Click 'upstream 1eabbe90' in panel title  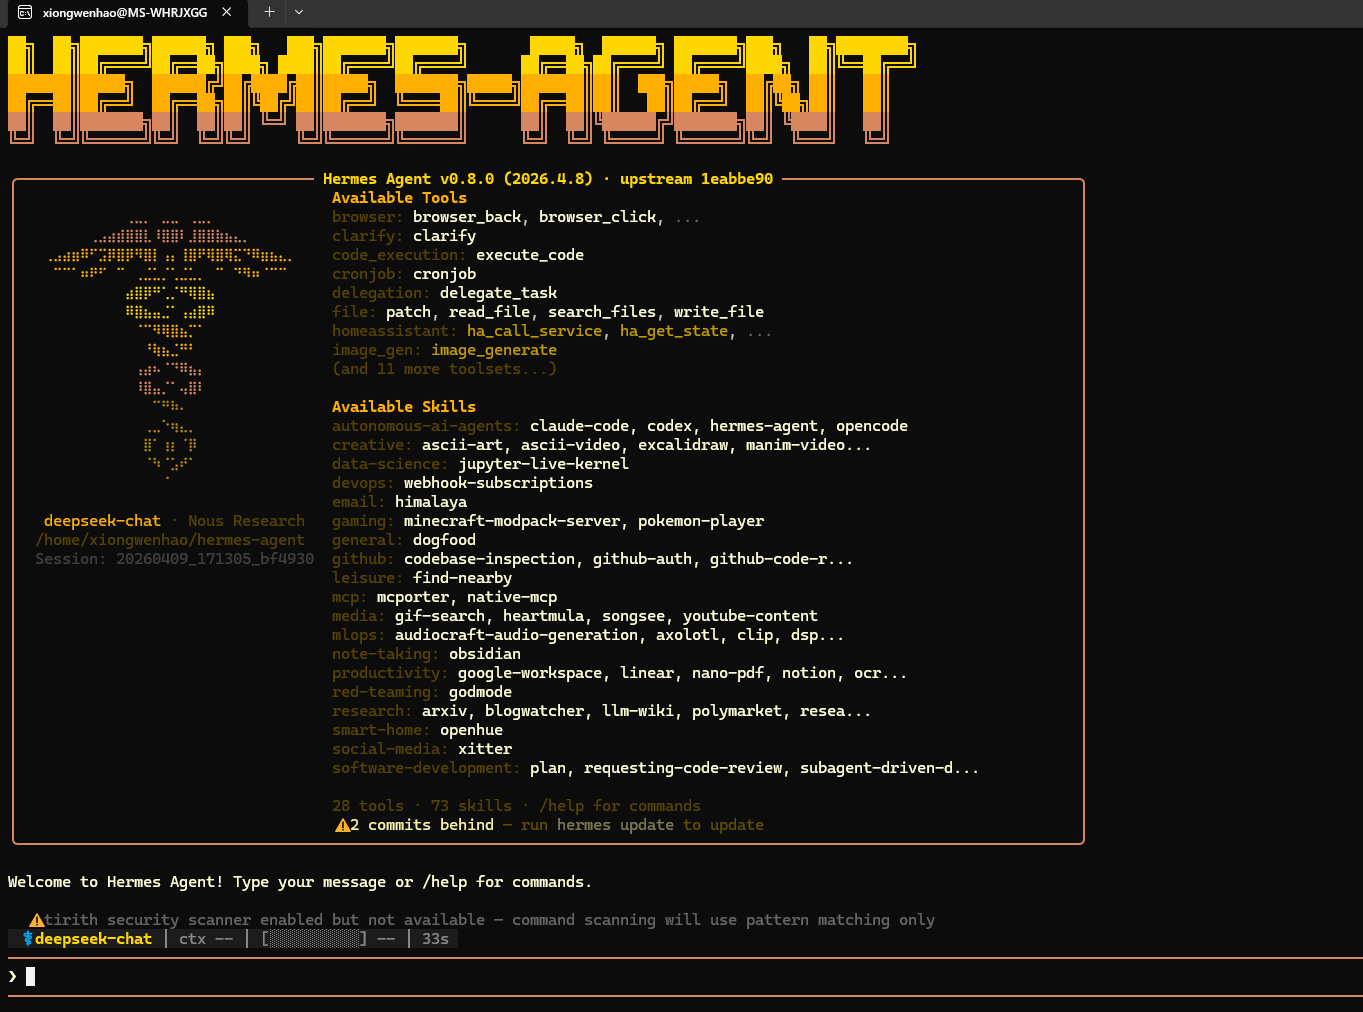(696, 179)
